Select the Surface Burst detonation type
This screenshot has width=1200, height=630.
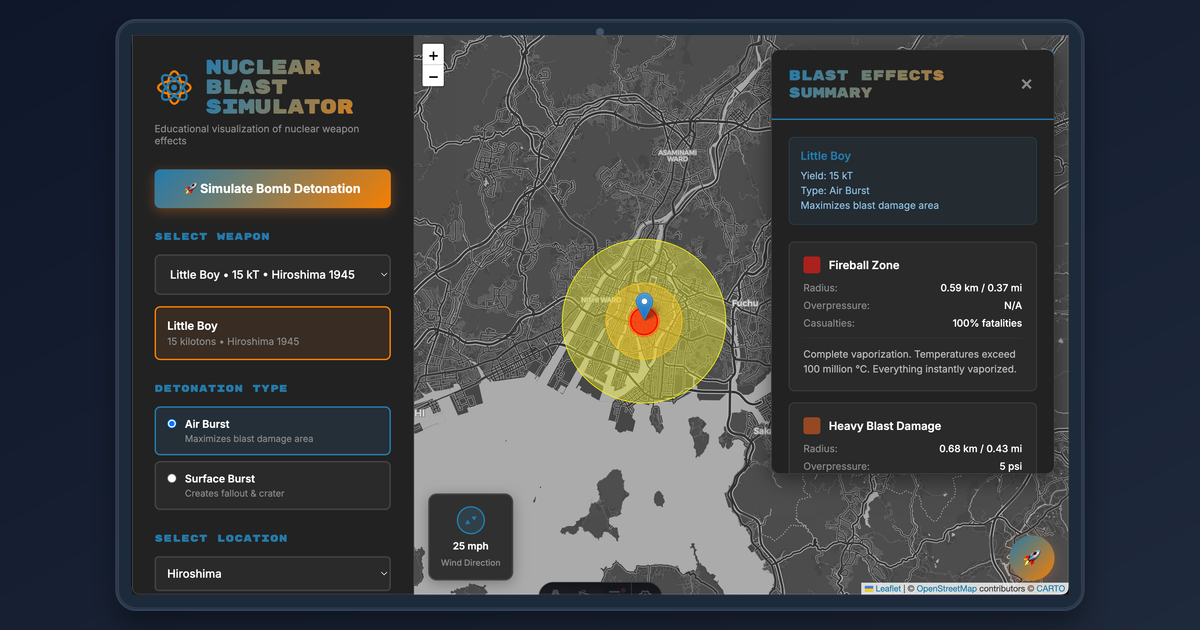[272, 485]
